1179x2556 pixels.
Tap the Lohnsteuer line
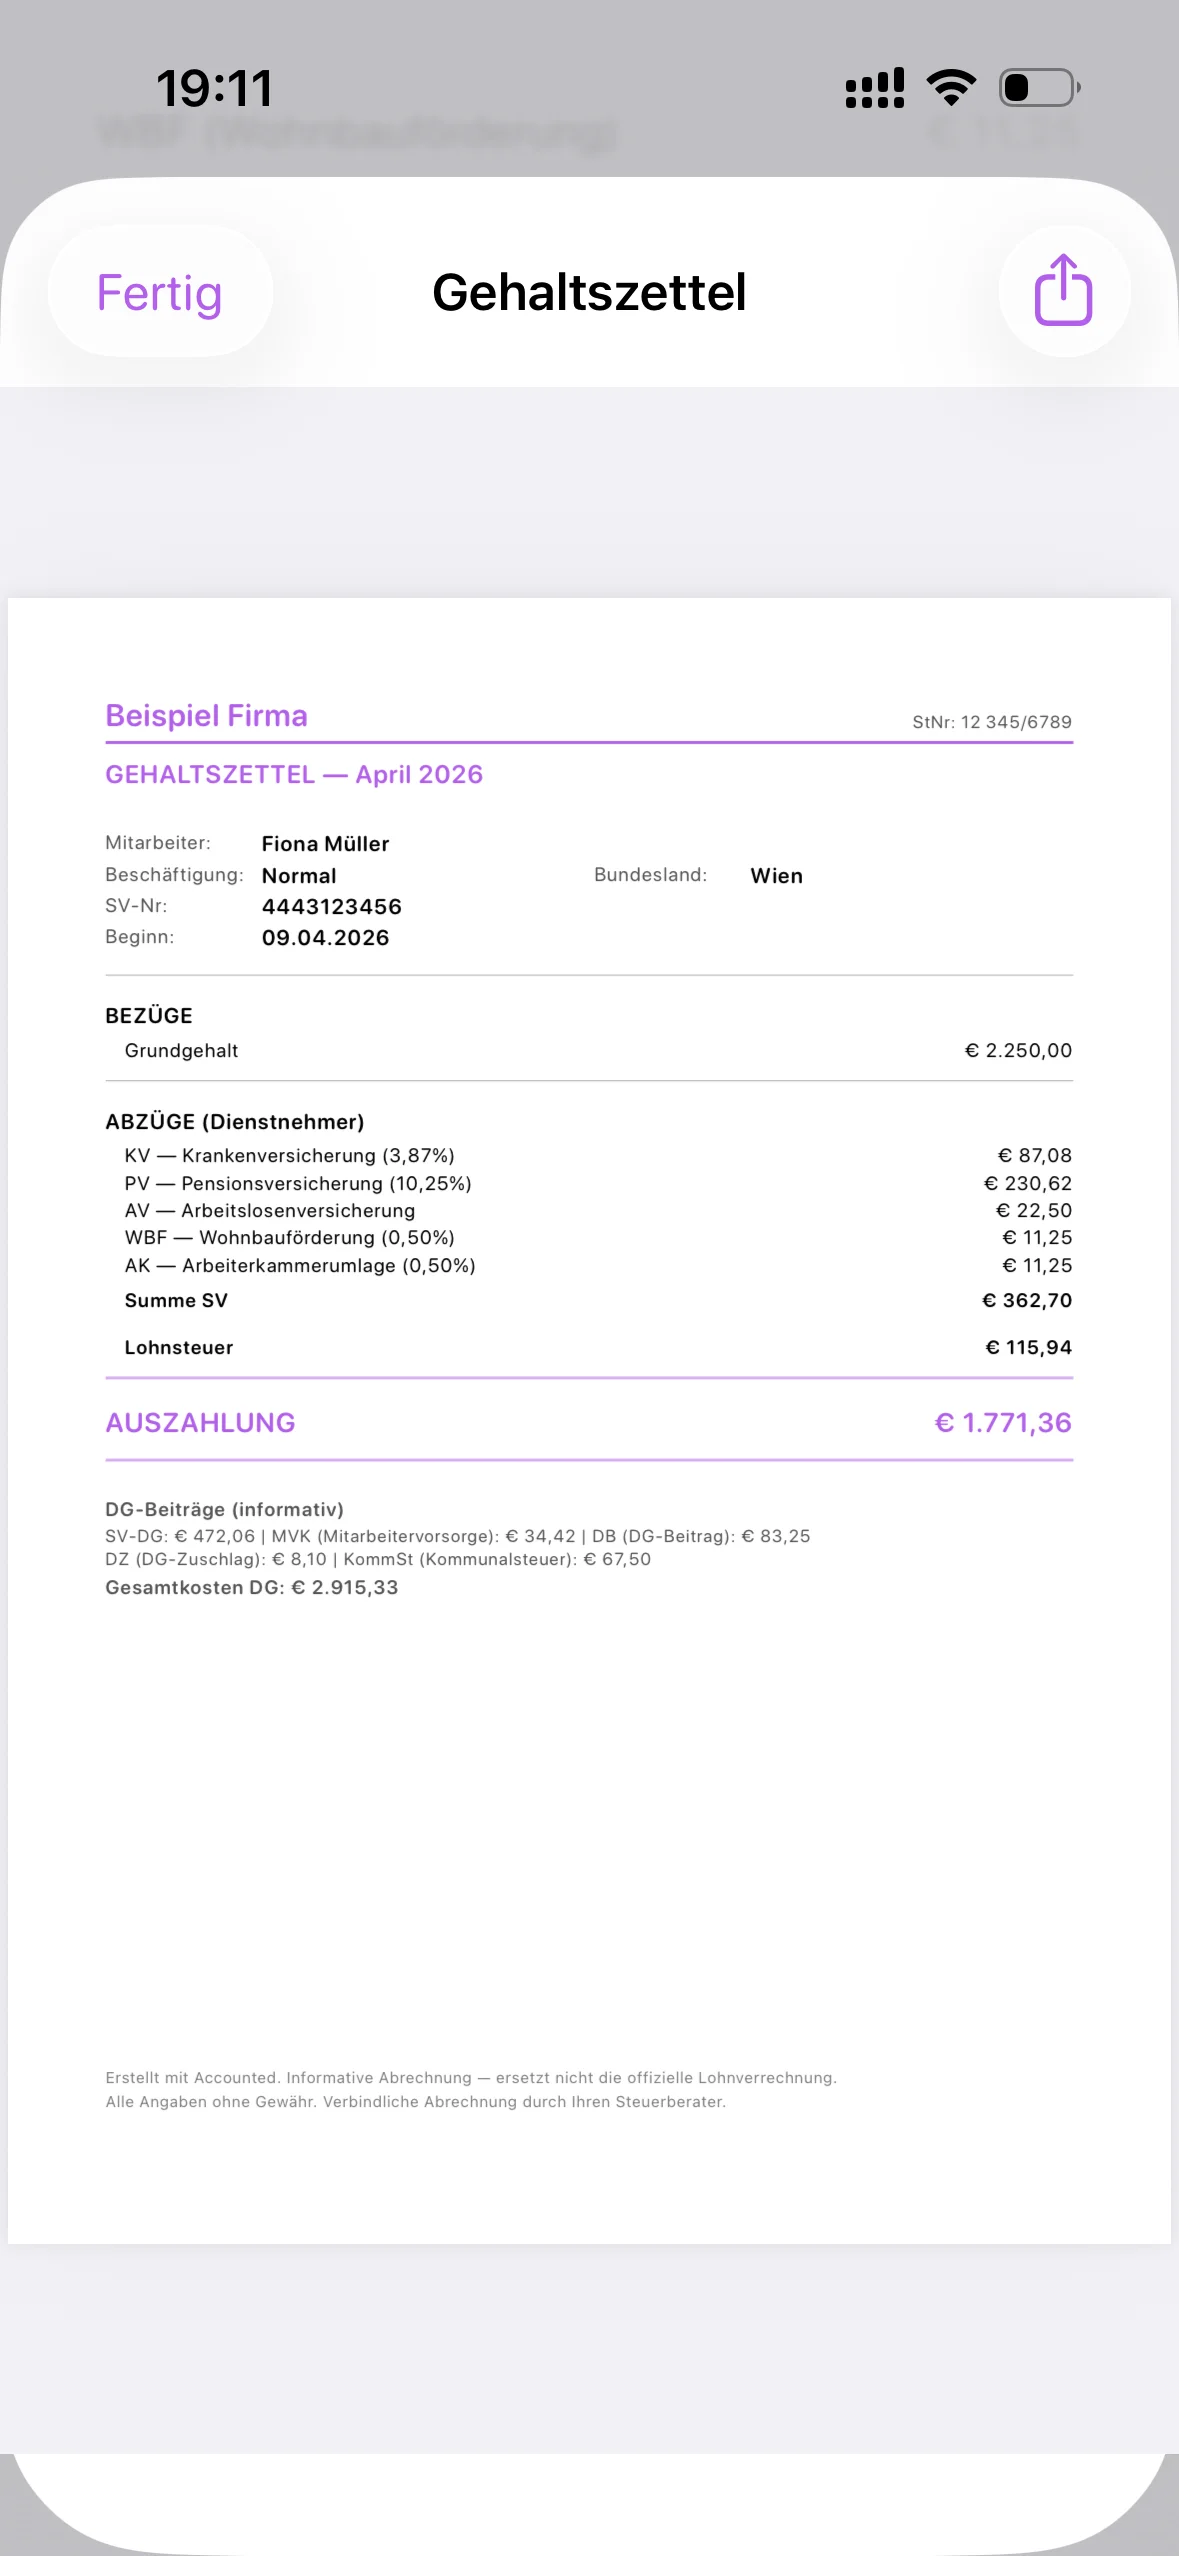coord(589,1348)
